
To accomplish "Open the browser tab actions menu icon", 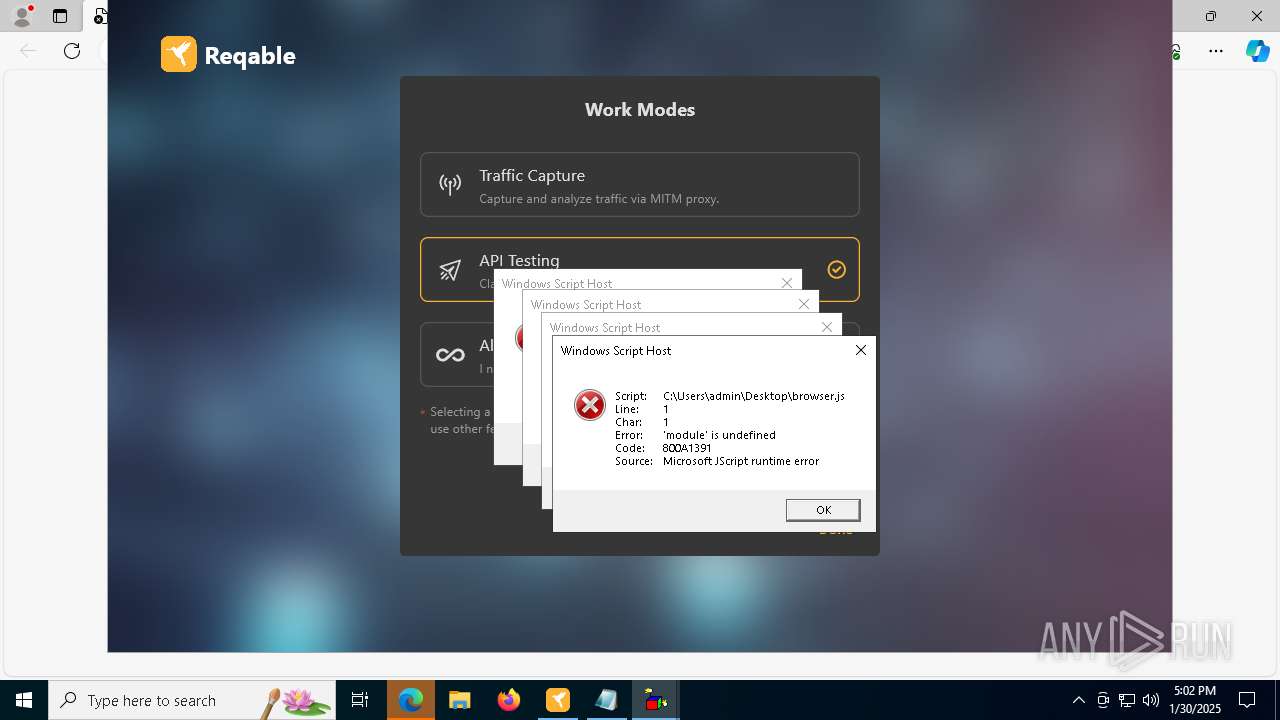I will point(60,16).
